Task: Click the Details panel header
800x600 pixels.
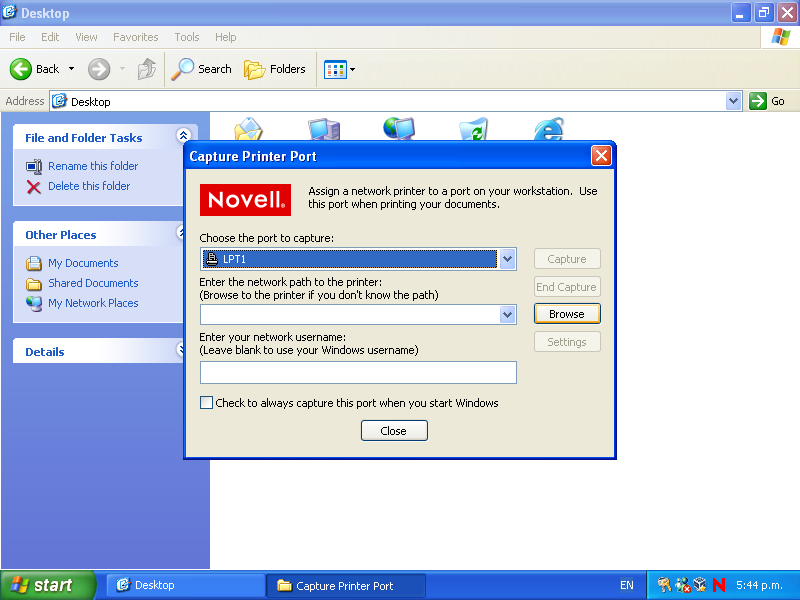Action: [97, 352]
